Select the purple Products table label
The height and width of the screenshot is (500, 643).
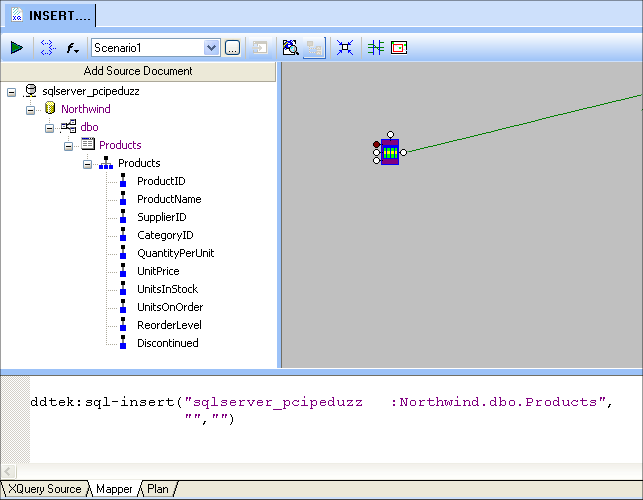[x=120, y=145]
